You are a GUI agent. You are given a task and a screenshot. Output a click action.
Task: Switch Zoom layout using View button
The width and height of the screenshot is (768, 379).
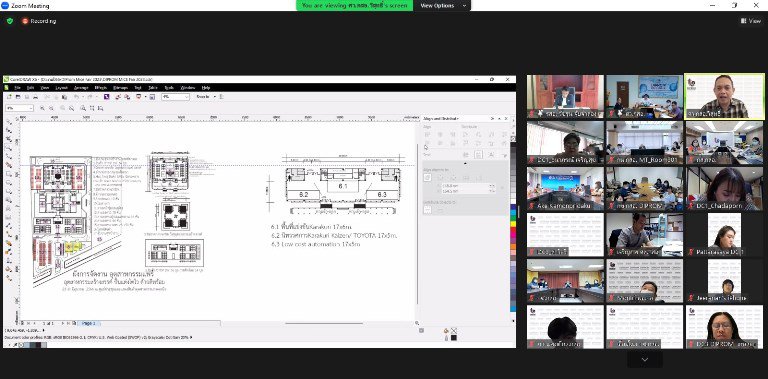[x=750, y=21]
